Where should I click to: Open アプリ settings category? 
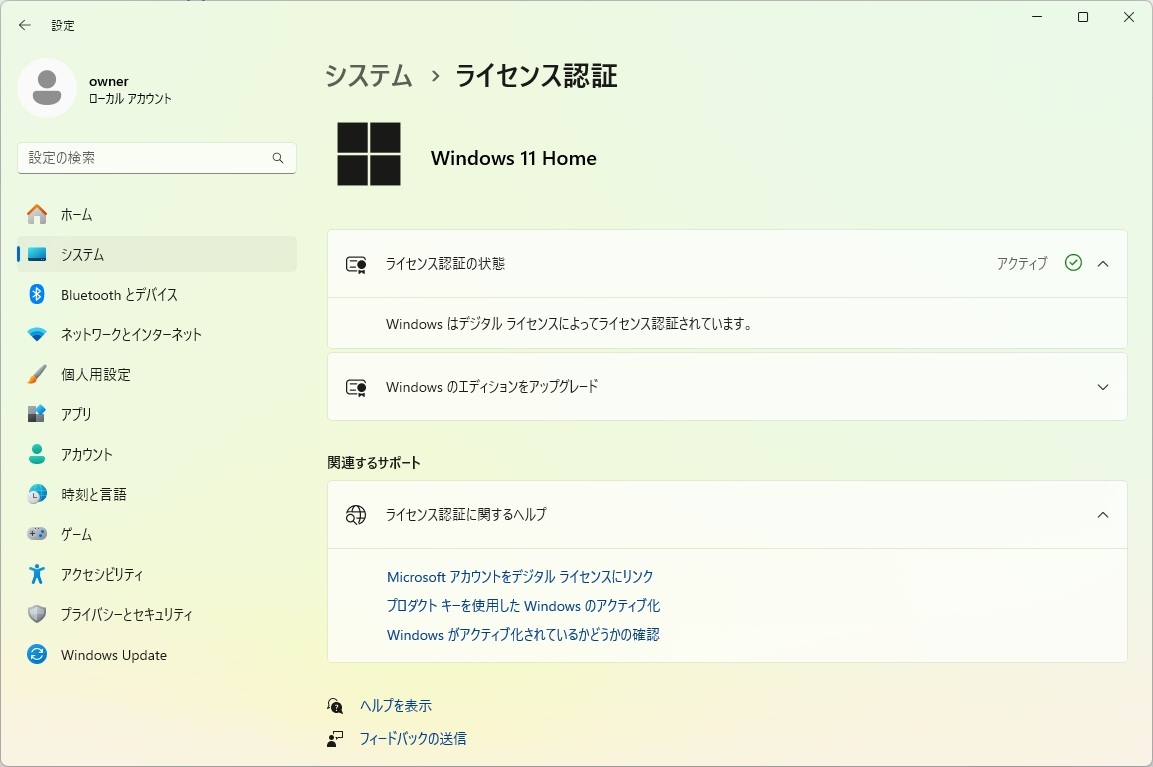coord(157,414)
